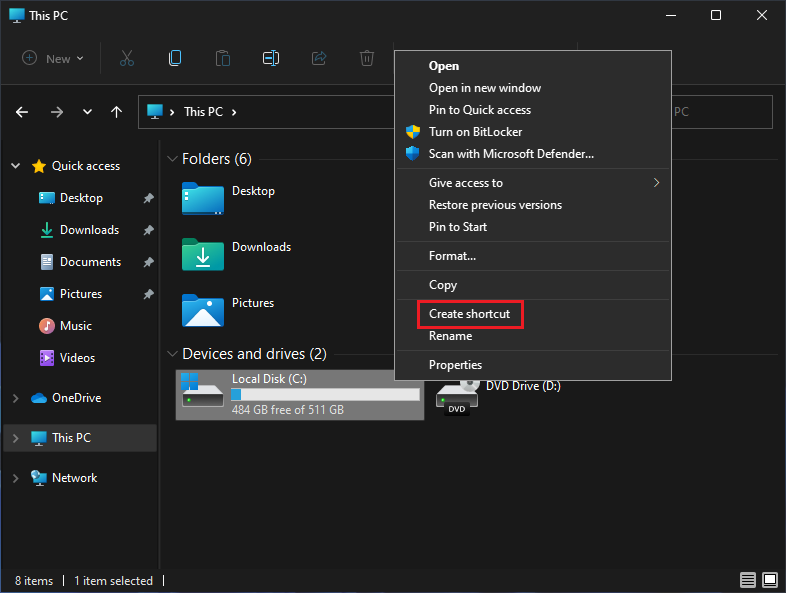Choose Restore previous versions
The image size is (786, 593).
point(533,205)
